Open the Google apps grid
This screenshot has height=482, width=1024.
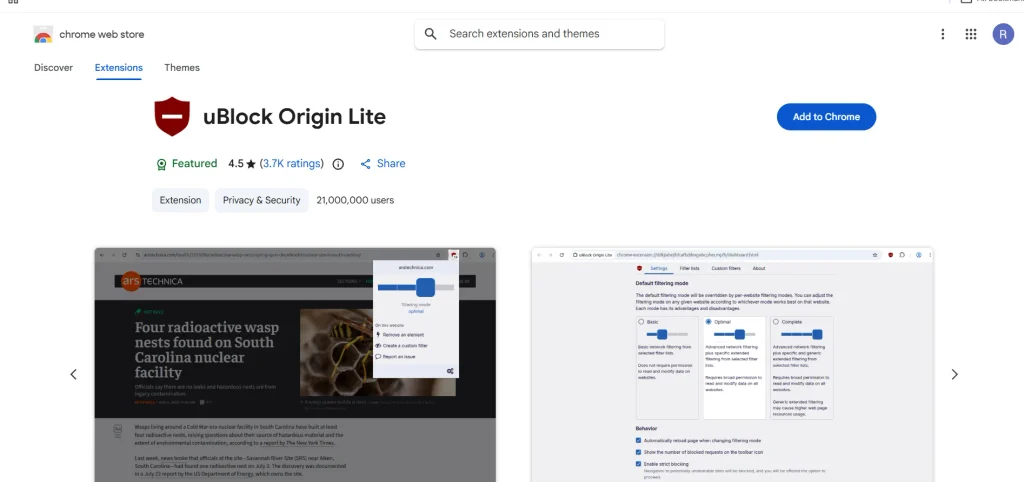point(971,34)
